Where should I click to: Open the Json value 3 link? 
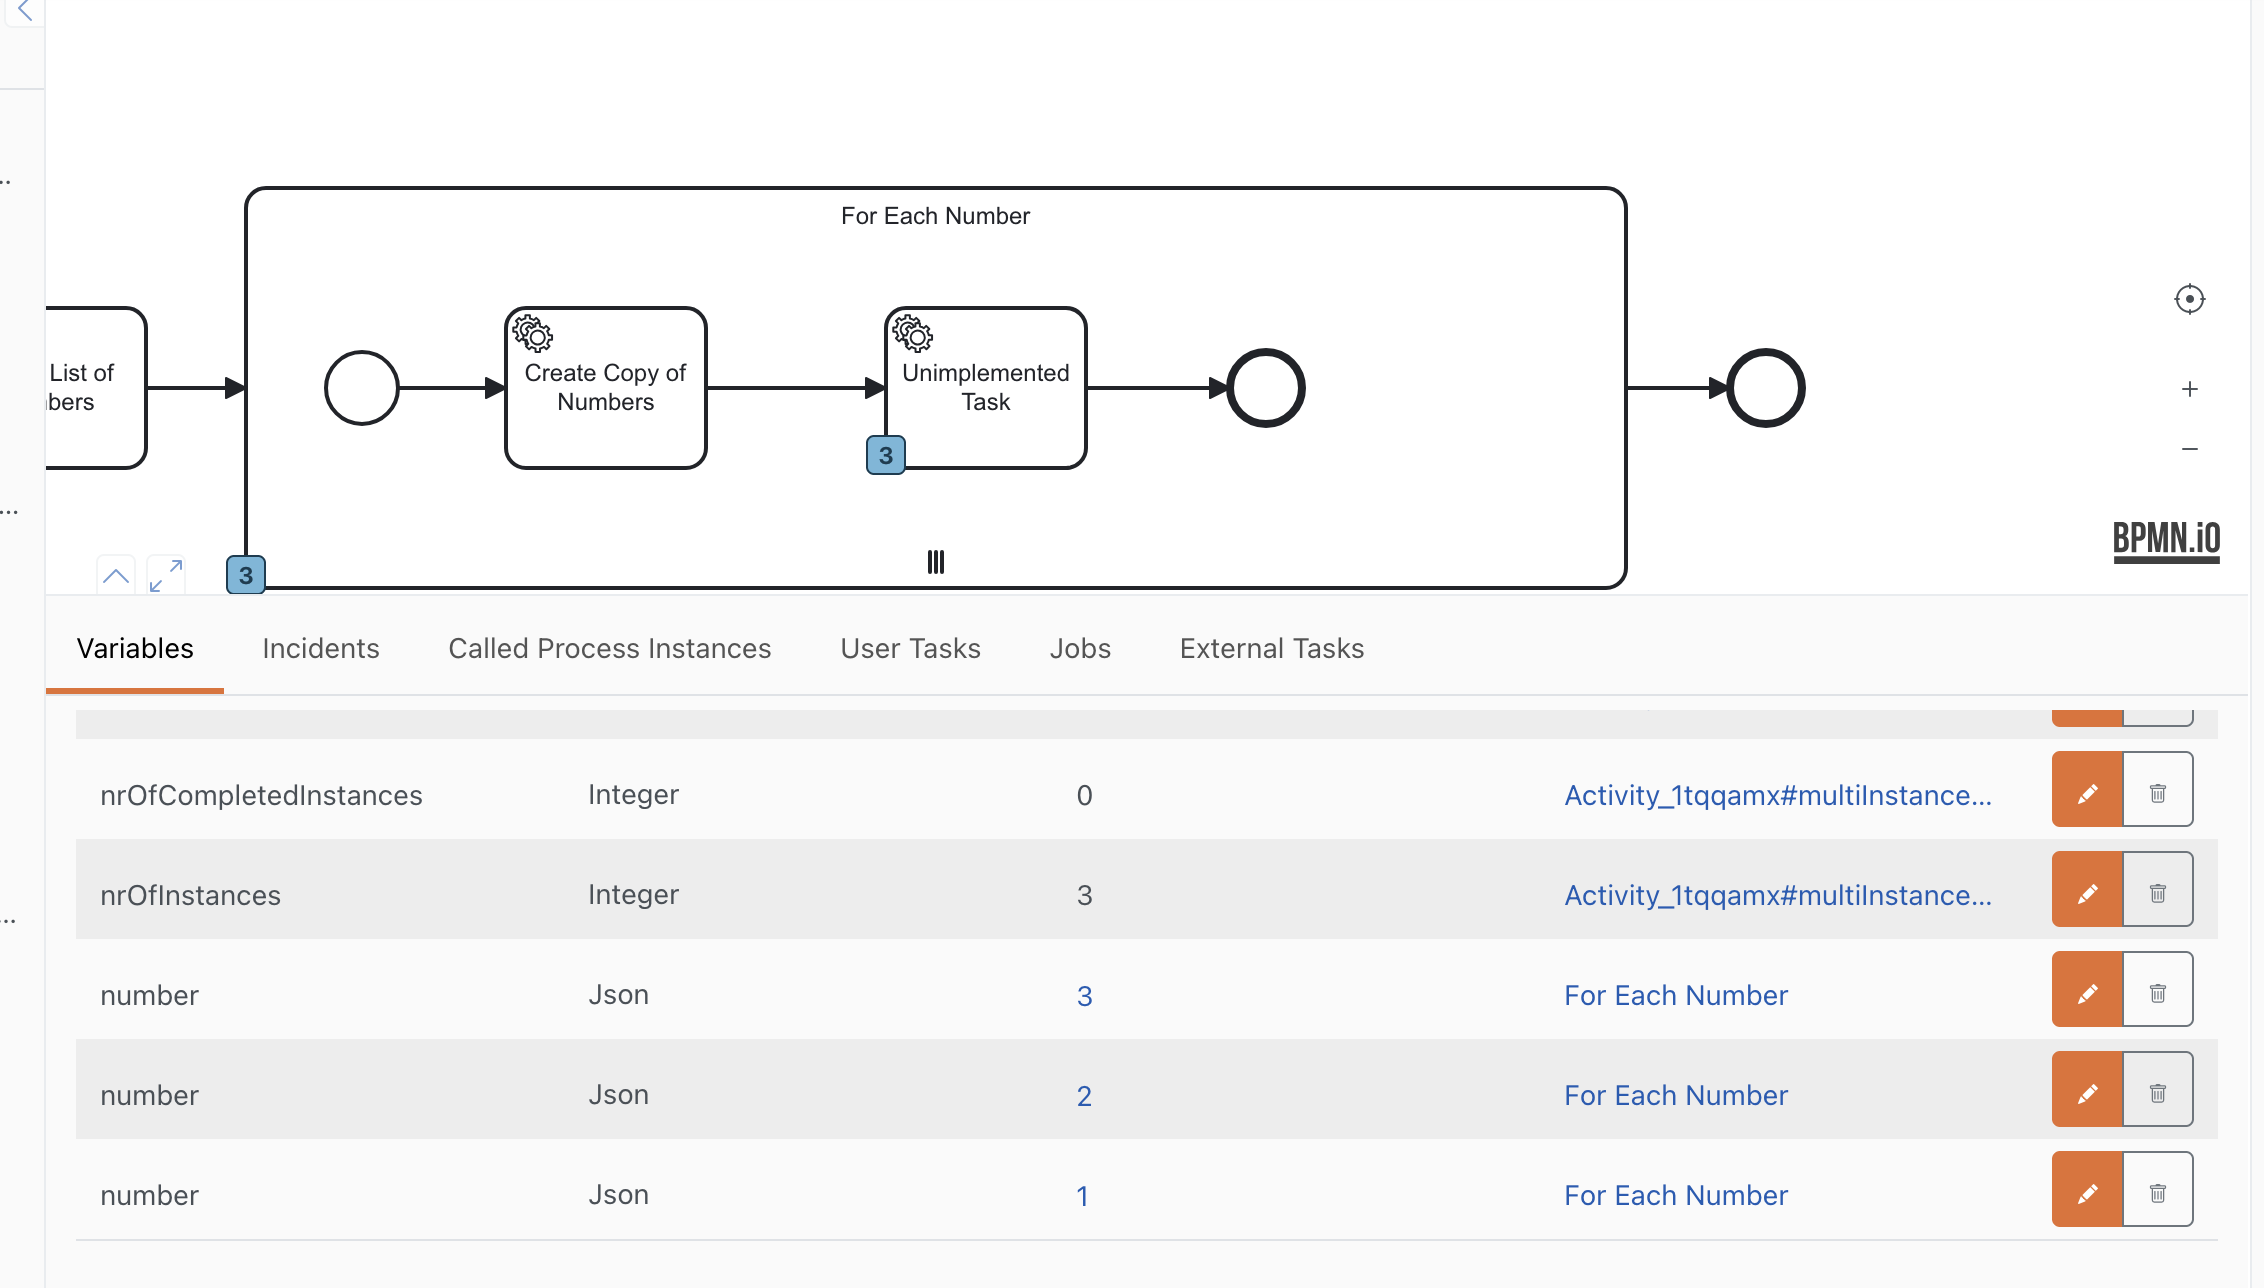coord(1084,996)
